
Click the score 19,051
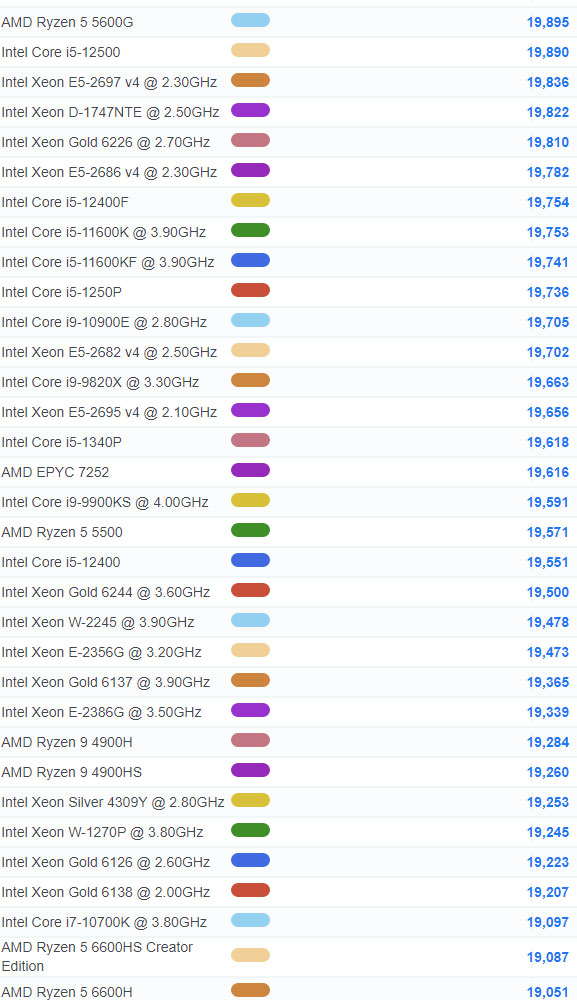(548, 992)
